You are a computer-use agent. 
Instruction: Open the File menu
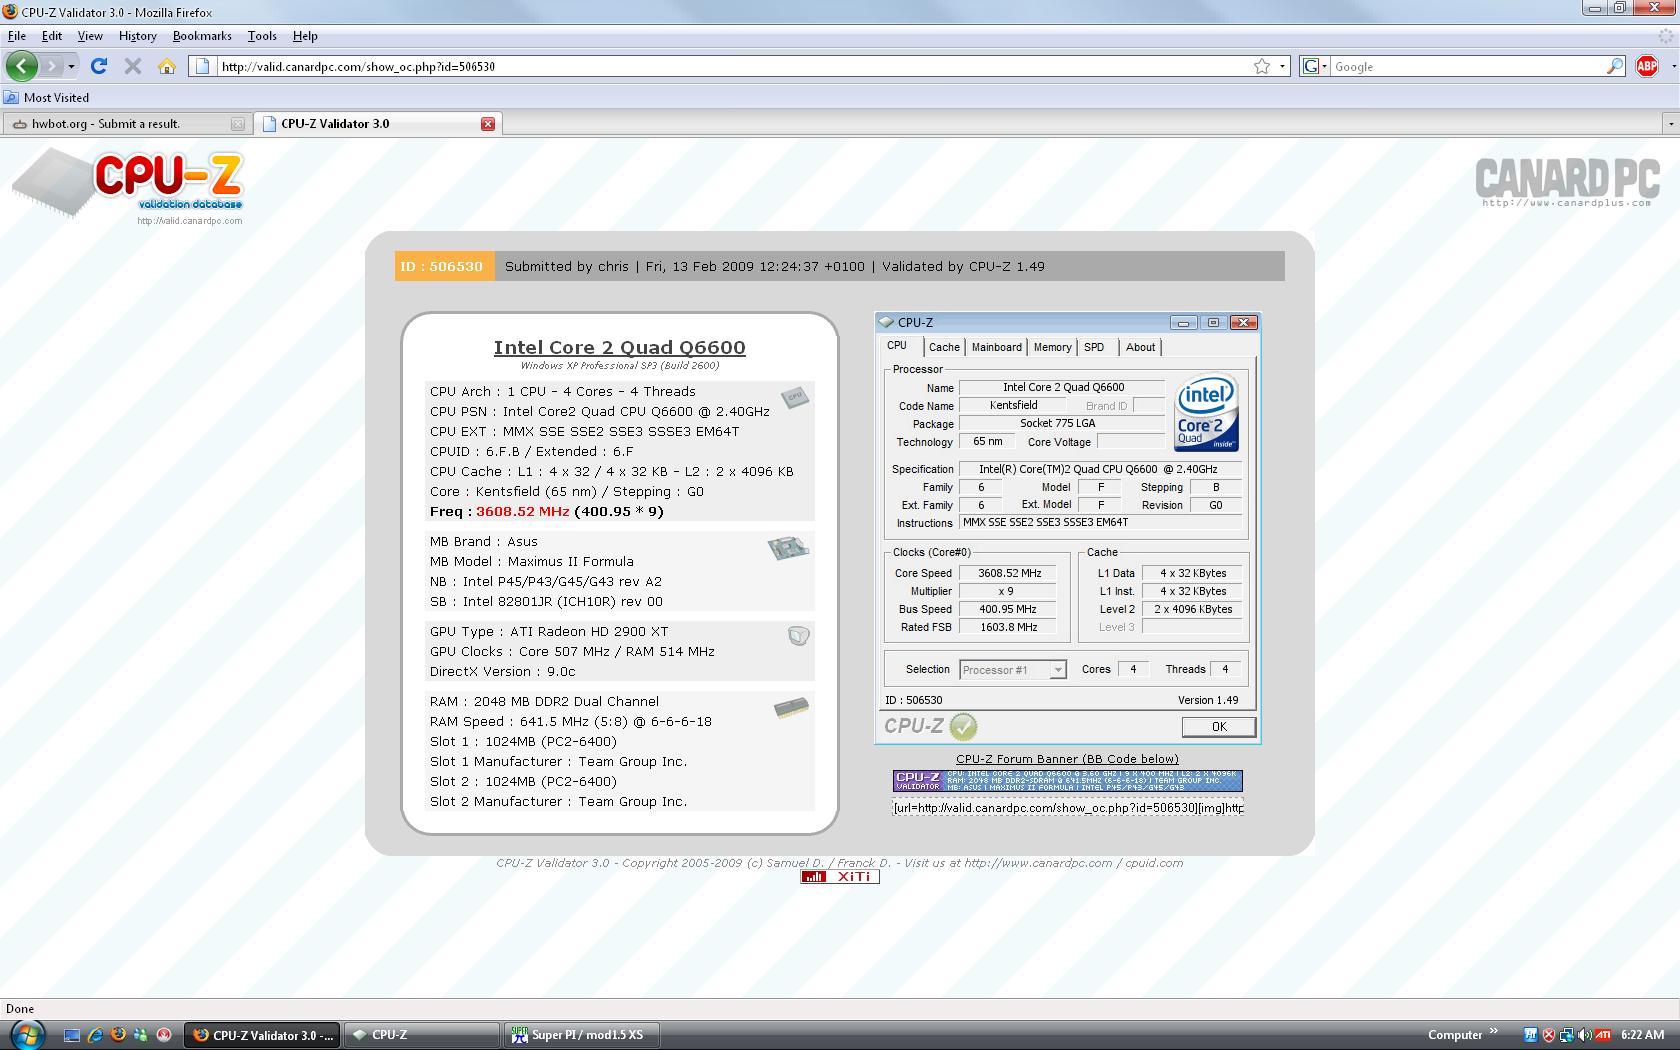tap(17, 36)
